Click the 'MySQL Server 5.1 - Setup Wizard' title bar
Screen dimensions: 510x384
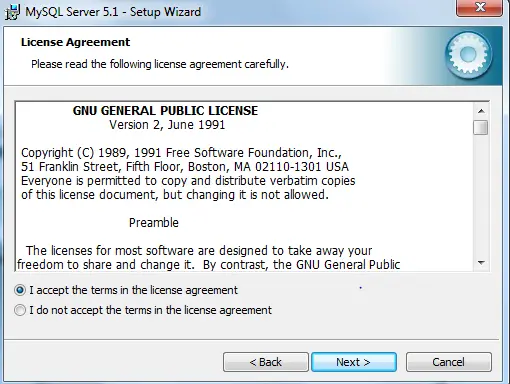click(x=113, y=12)
